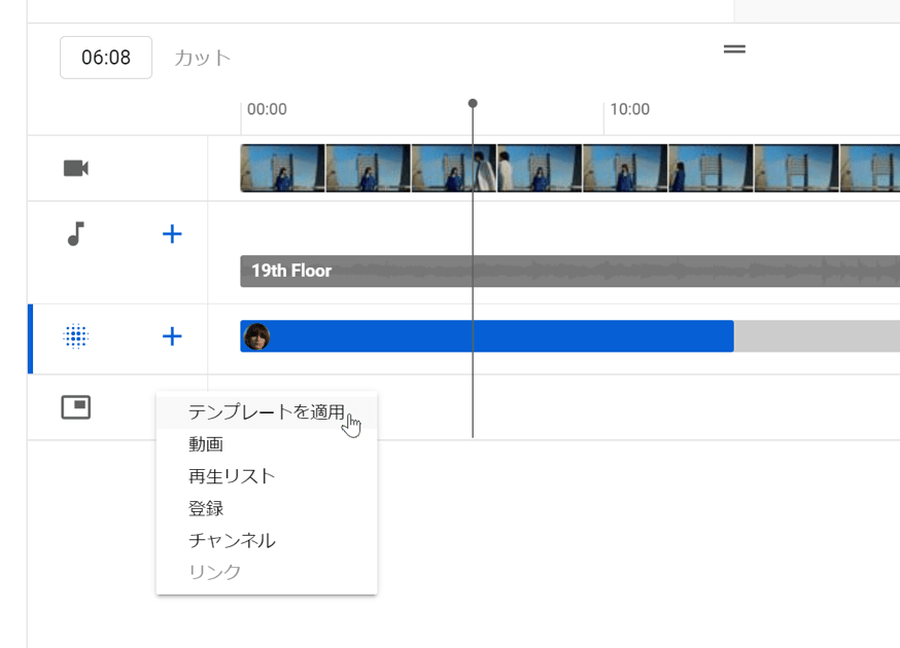The image size is (900, 648).
Task: Select the 19th Floor audio clip
Action: 560,271
